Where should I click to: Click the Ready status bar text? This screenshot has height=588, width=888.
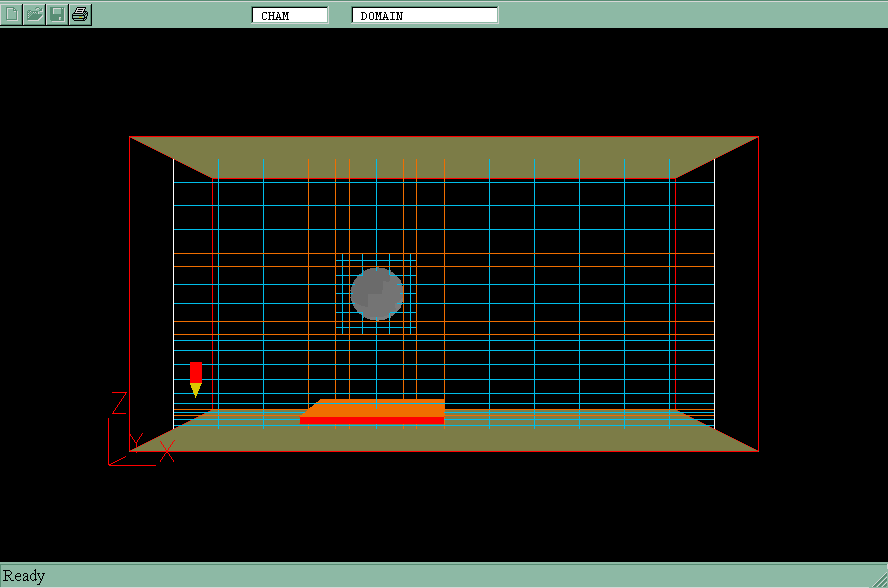point(25,576)
